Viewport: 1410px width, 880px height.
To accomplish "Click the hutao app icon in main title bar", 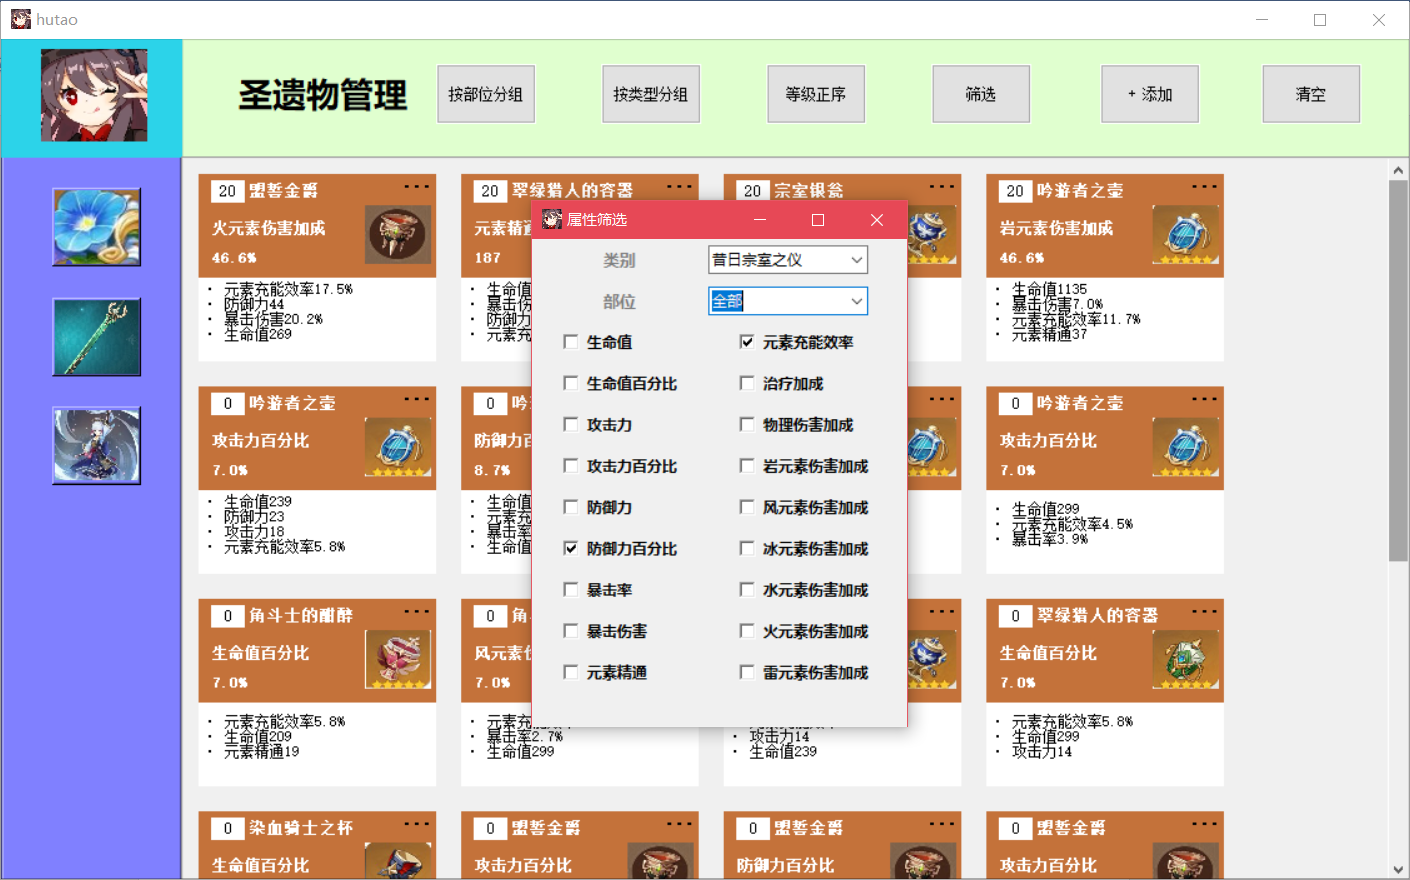I will [x=21, y=19].
